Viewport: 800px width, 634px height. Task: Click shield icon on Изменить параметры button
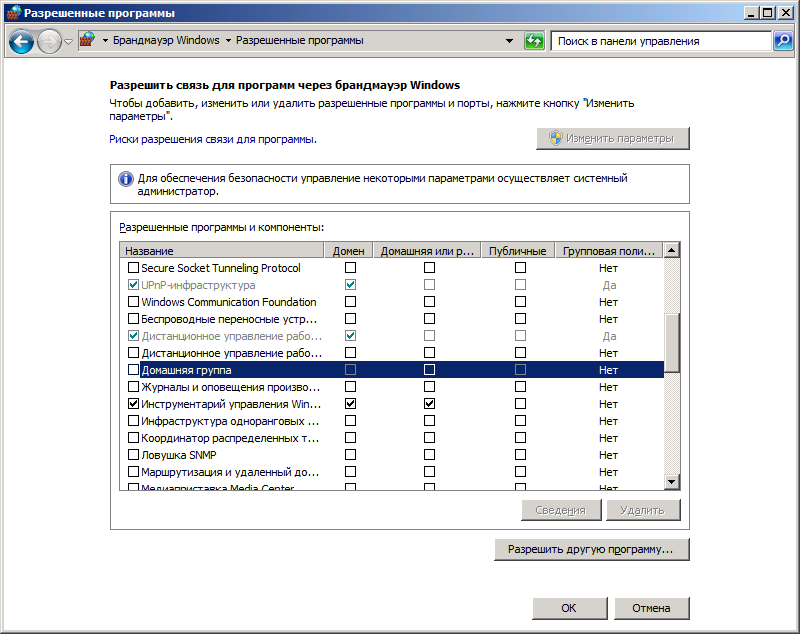[x=553, y=138]
